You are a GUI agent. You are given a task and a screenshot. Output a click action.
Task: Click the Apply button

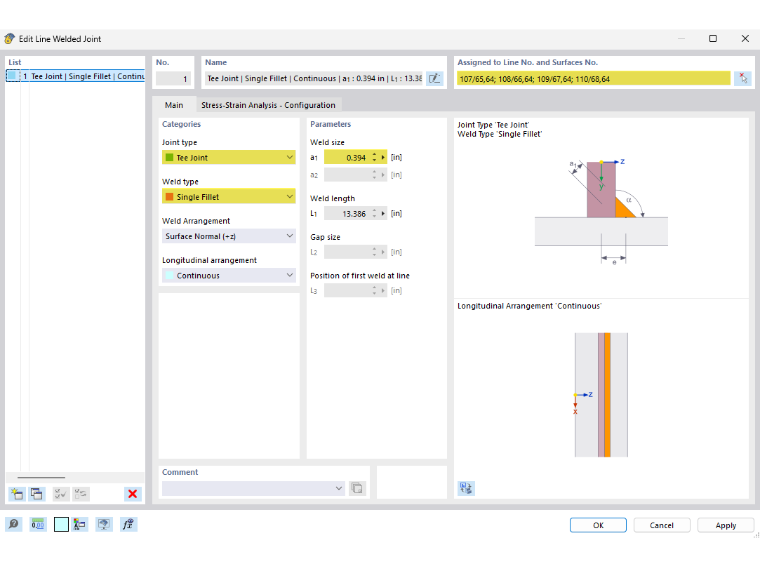[x=726, y=525]
